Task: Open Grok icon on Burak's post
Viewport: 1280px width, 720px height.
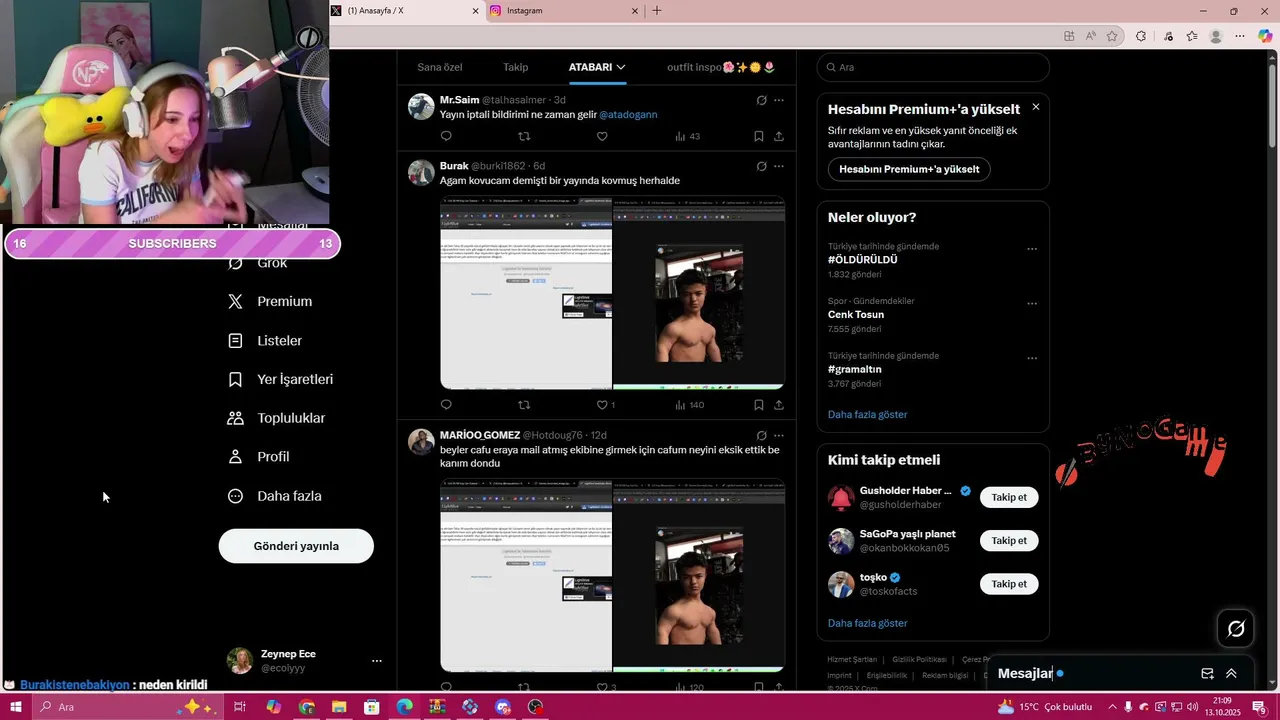Action: (761, 166)
